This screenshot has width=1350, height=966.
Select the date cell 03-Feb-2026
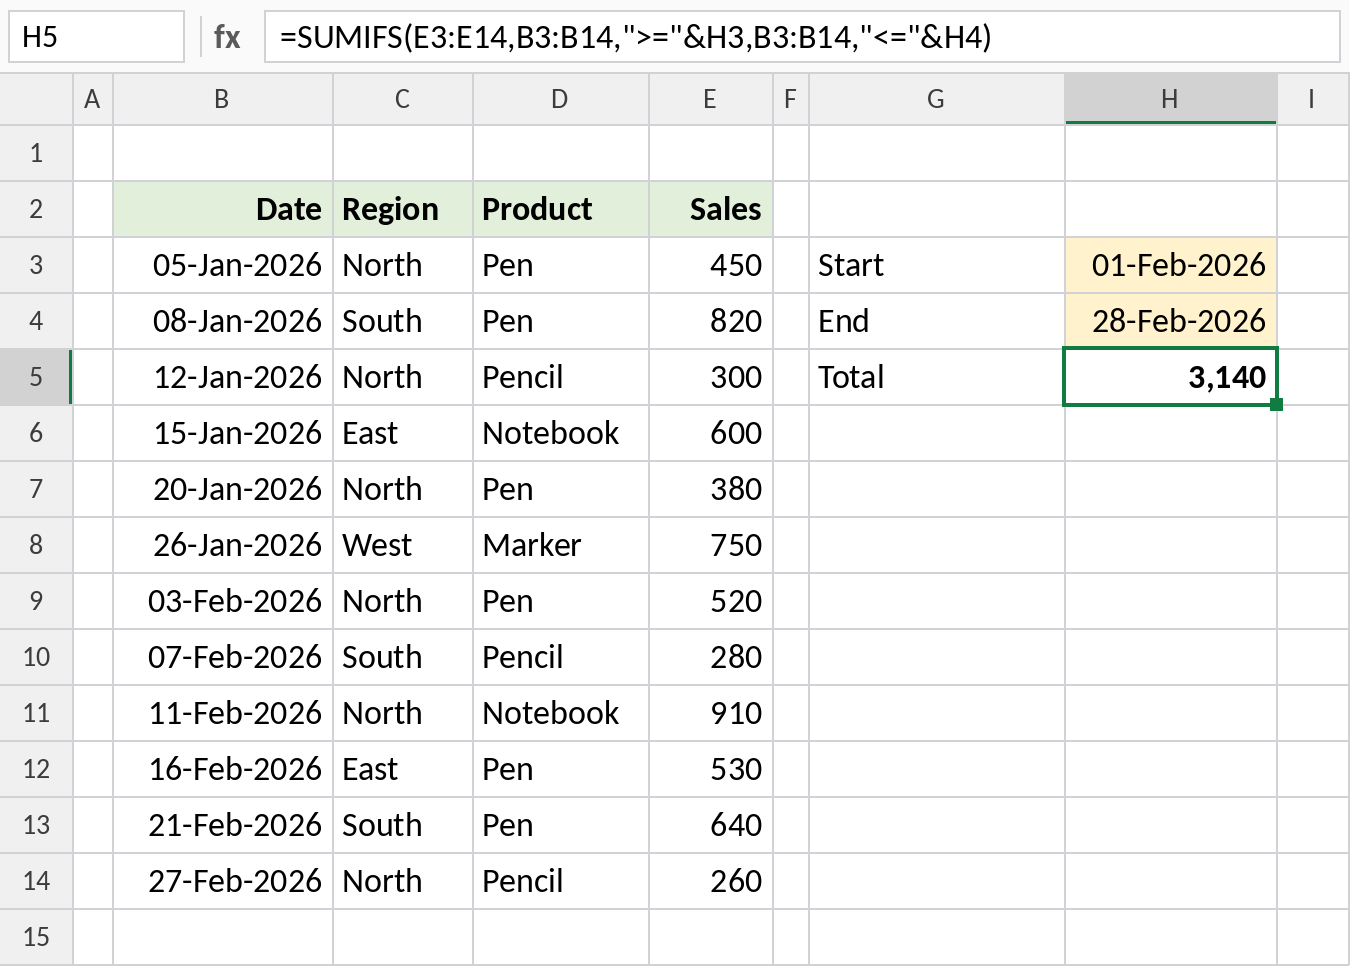coord(222,601)
